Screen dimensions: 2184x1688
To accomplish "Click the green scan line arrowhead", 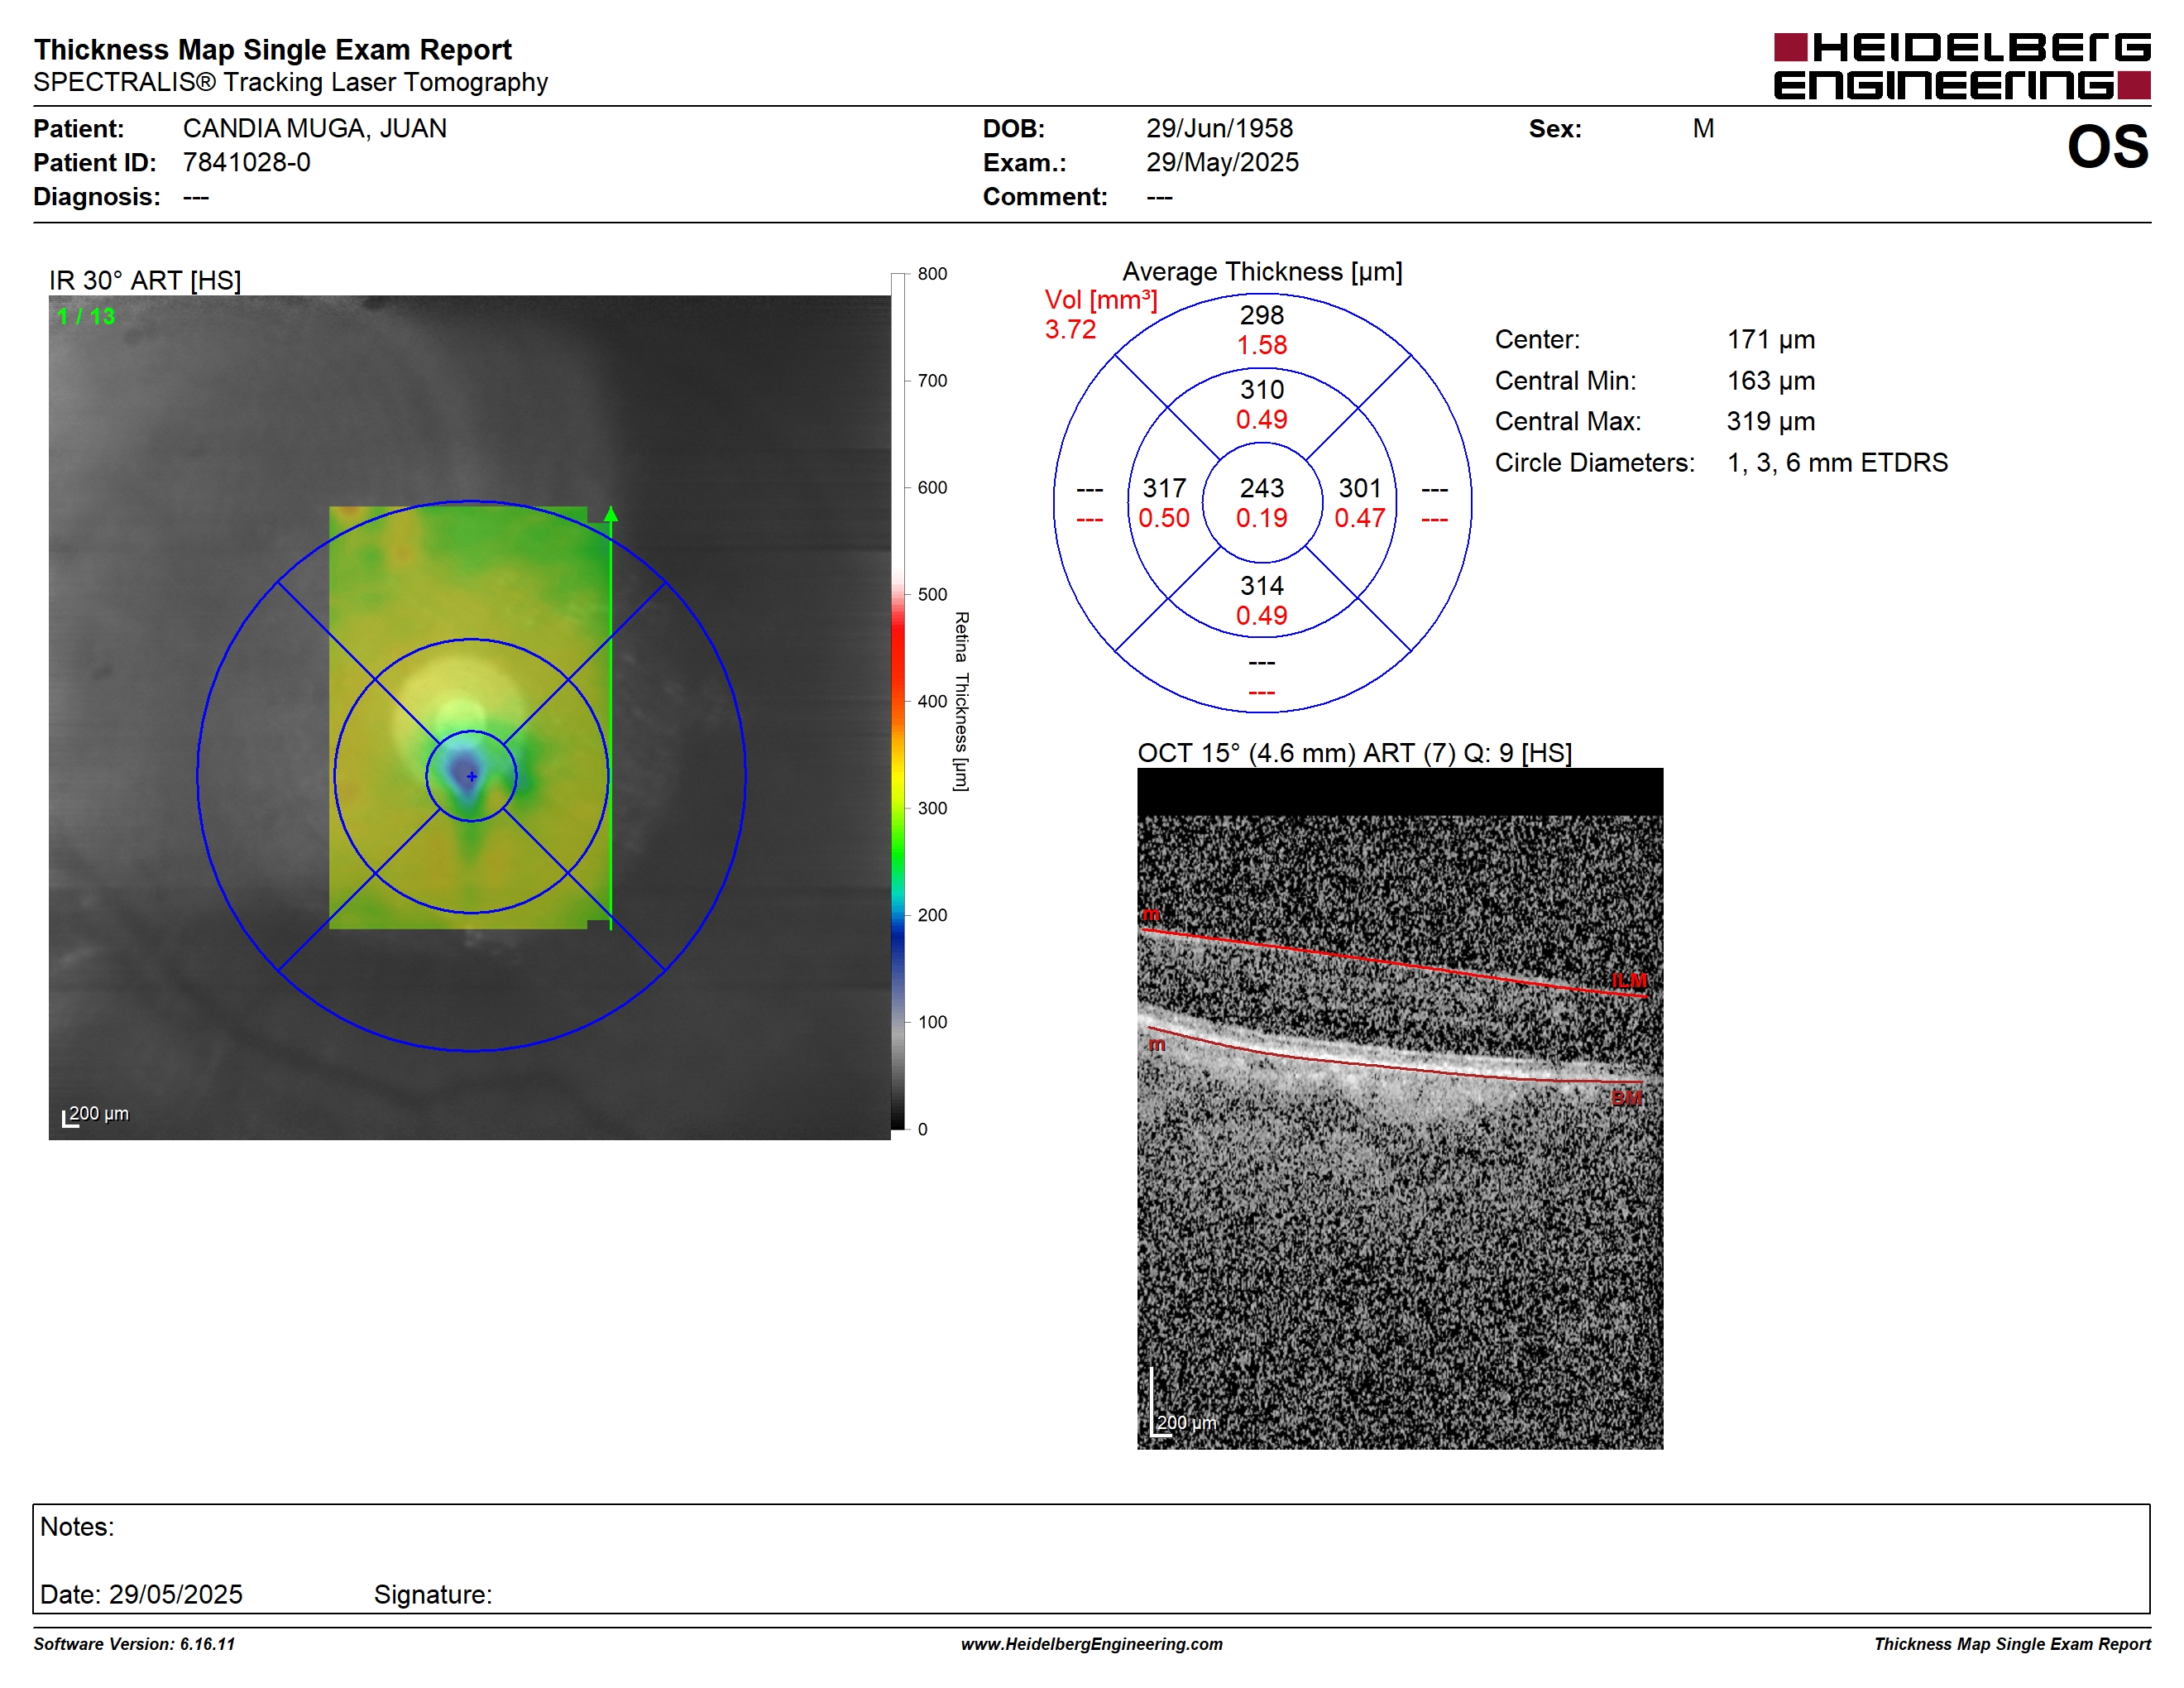I will (610, 514).
